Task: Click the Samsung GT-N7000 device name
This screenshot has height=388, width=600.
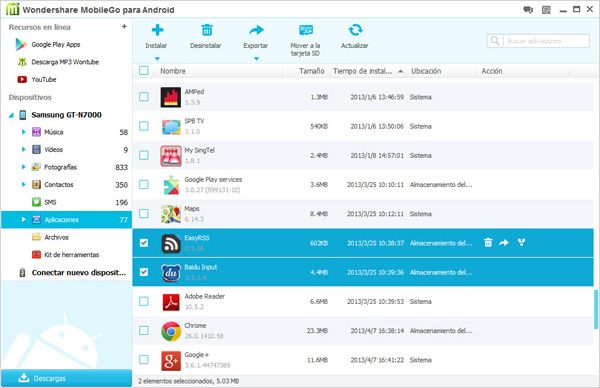Action: point(67,115)
